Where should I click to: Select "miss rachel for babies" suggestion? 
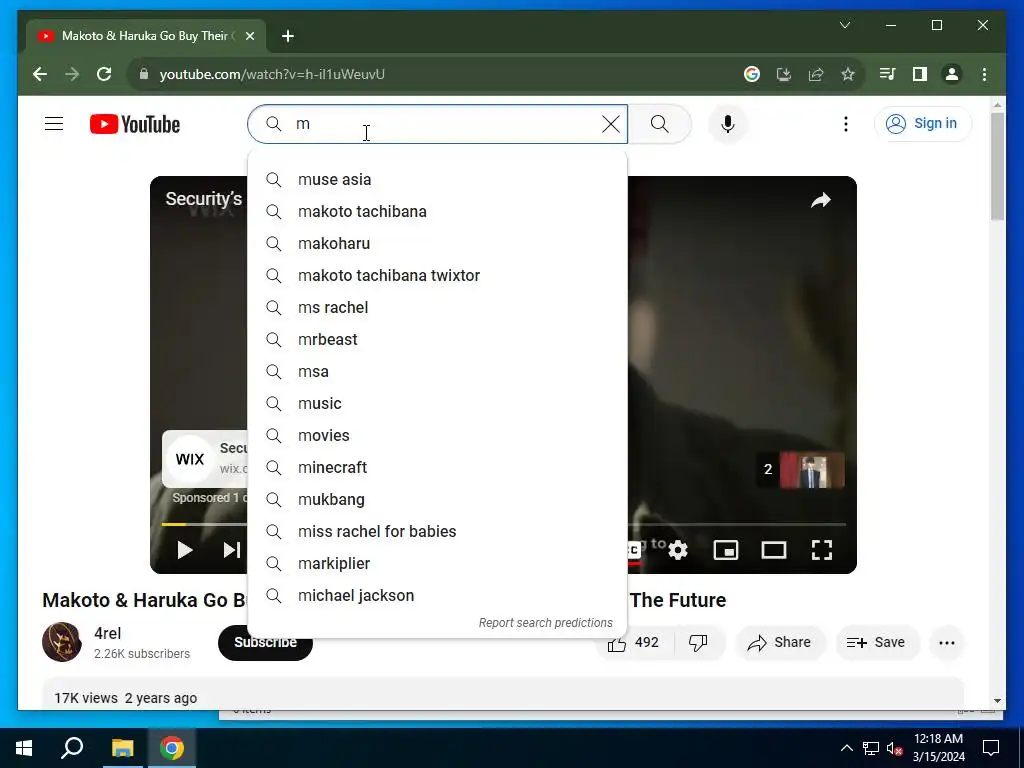(438, 532)
